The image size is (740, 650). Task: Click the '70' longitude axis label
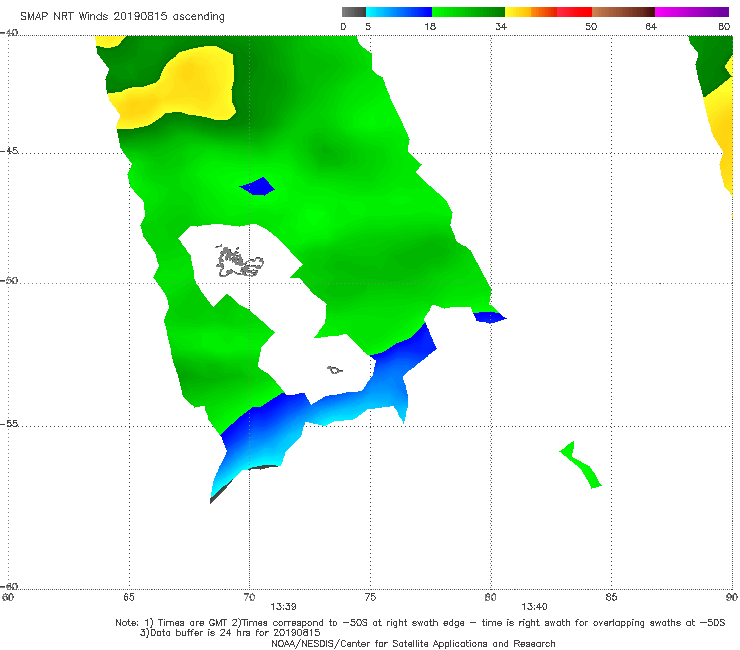(249, 597)
